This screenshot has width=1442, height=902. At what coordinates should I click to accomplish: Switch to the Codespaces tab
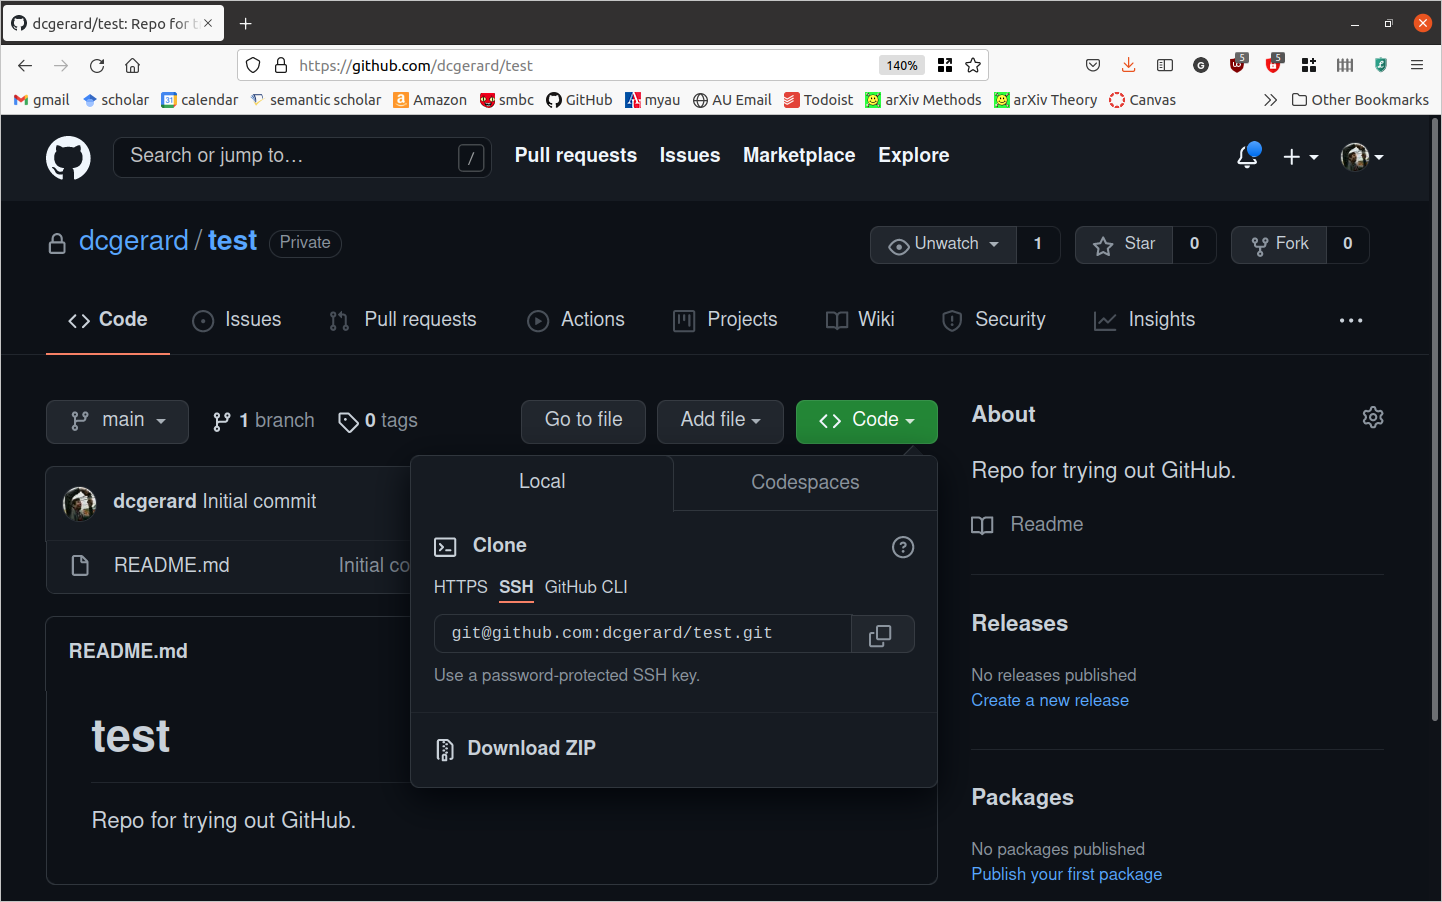tap(805, 483)
